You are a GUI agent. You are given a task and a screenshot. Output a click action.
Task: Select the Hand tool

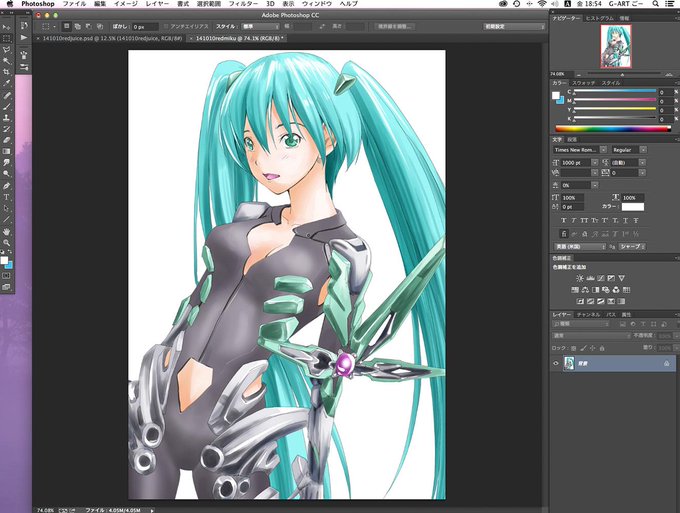(x=7, y=232)
